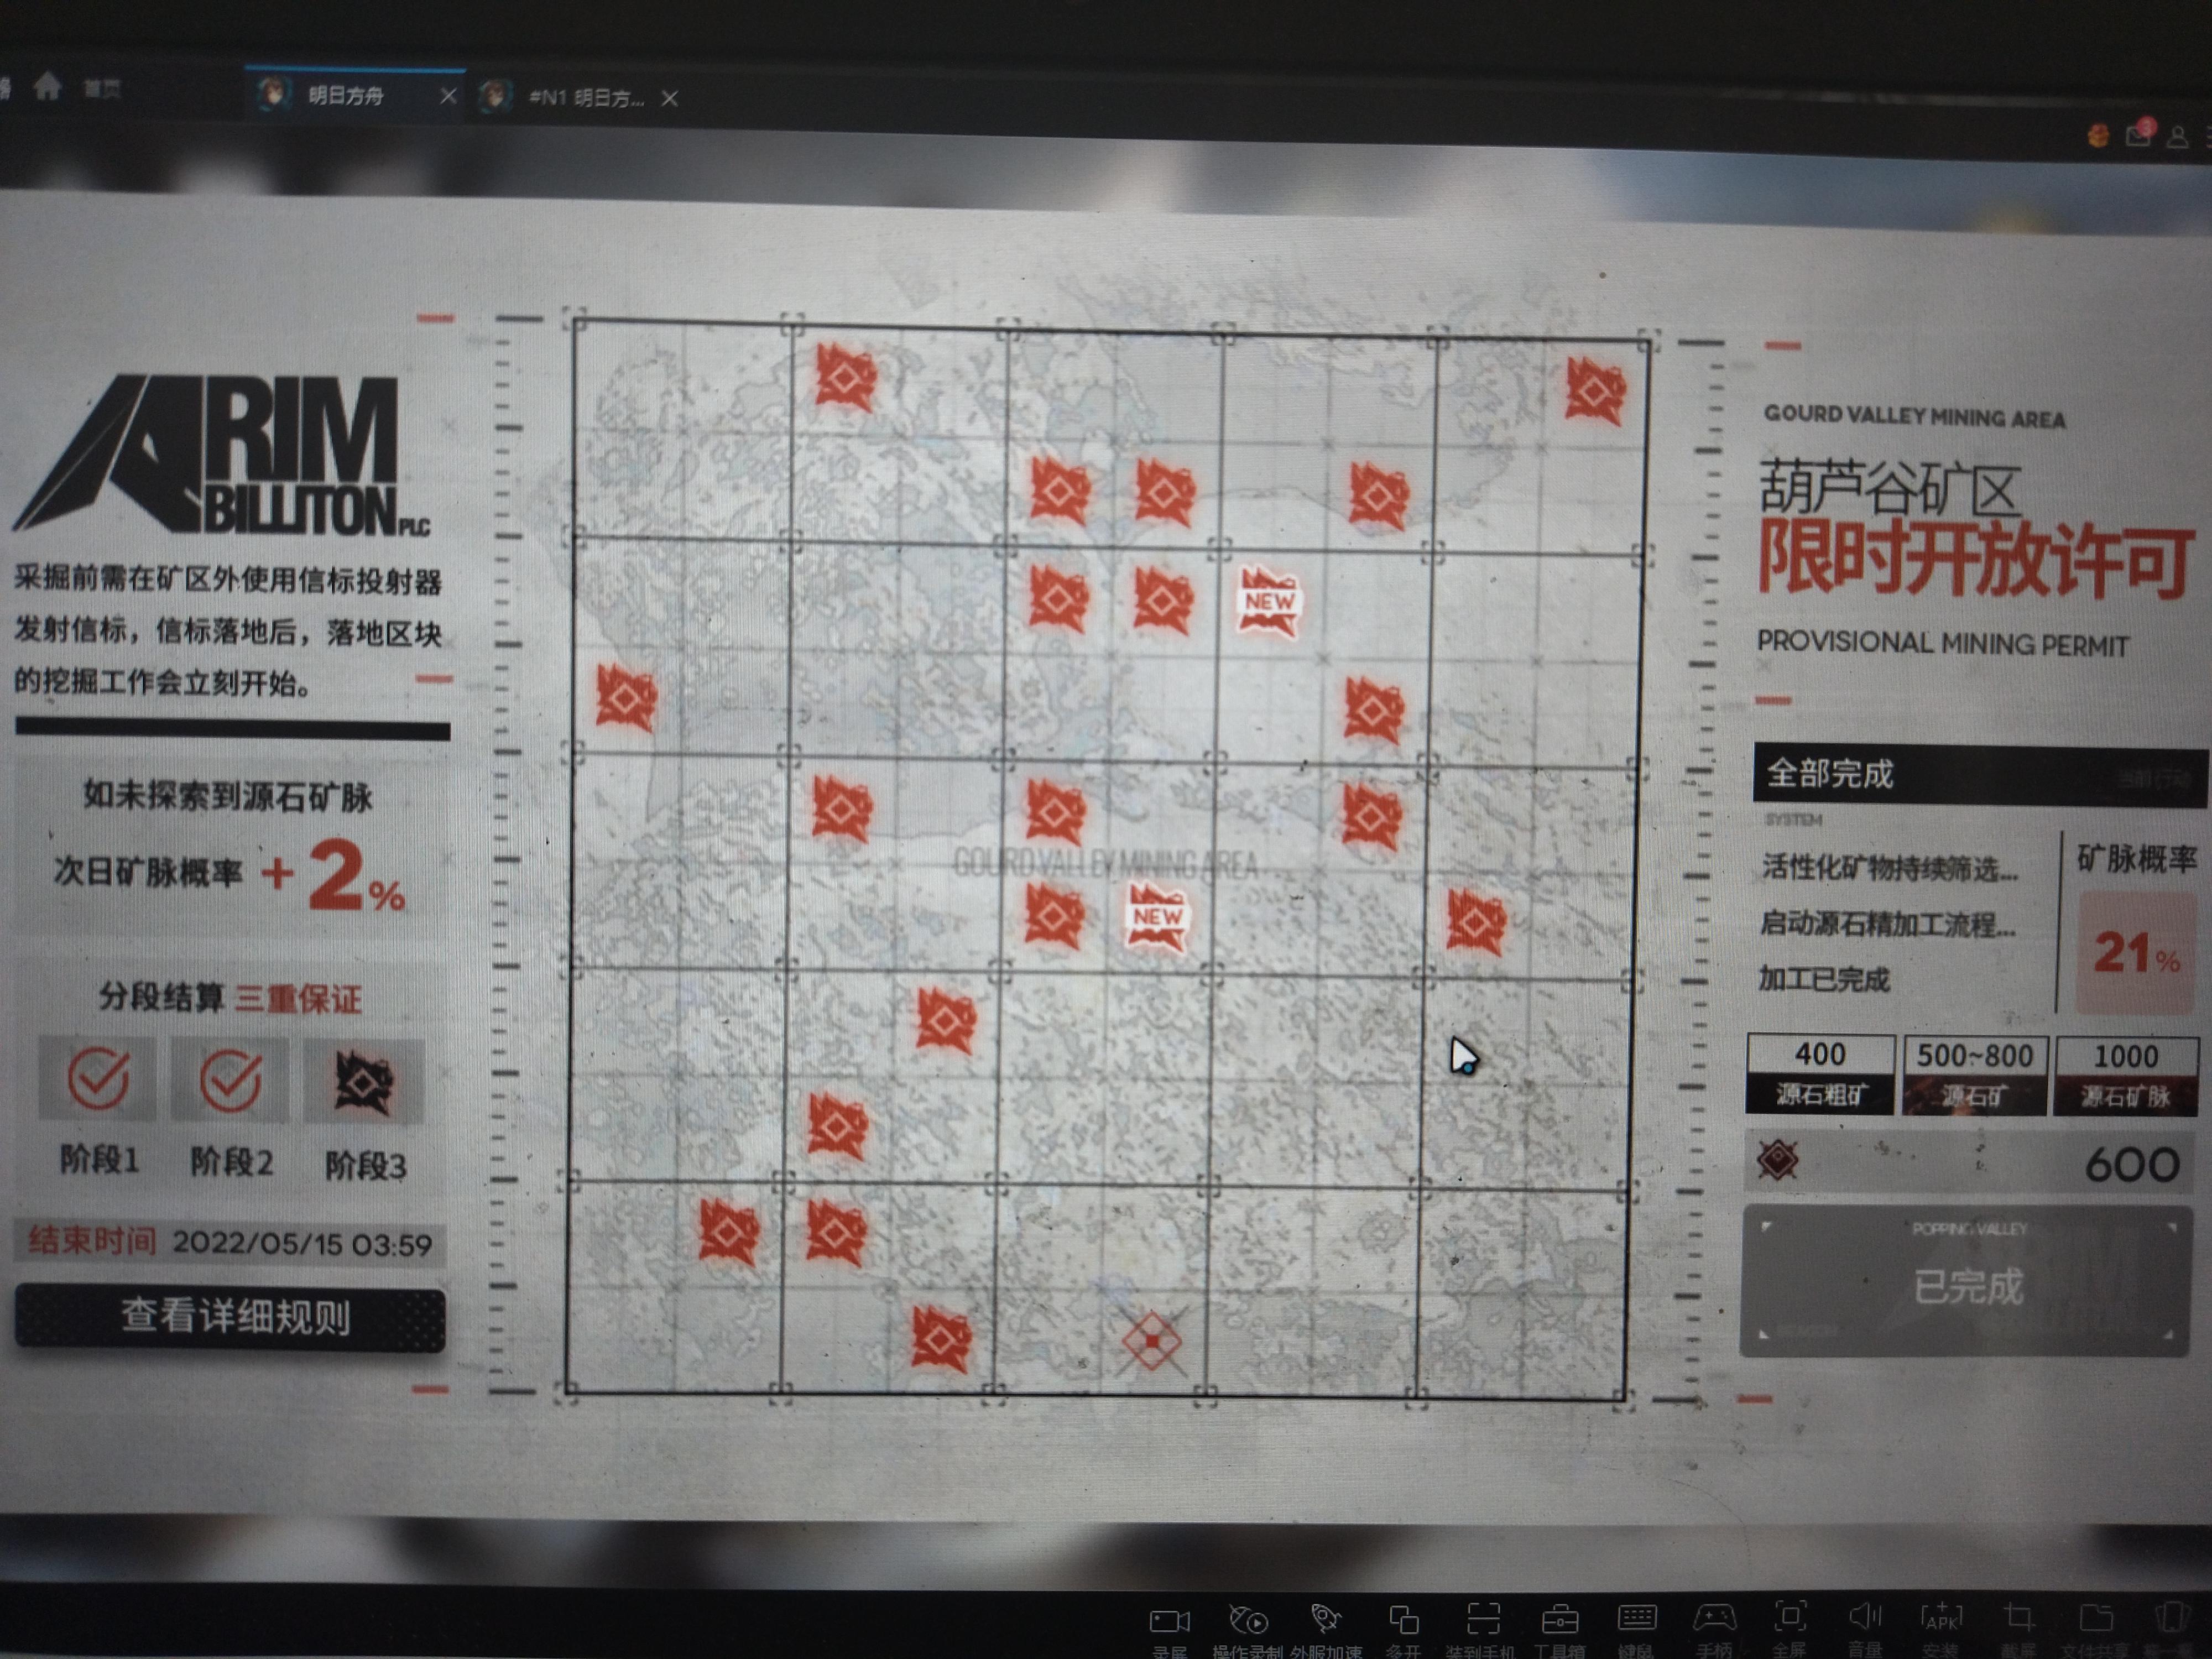Click the mined marker immediately left of upper NEW
This screenshot has width=2212, height=1659.
click(x=1163, y=600)
